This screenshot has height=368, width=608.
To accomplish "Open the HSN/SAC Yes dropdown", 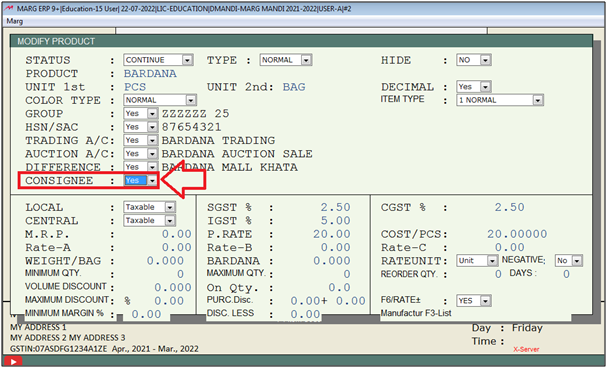I will [x=140, y=127].
